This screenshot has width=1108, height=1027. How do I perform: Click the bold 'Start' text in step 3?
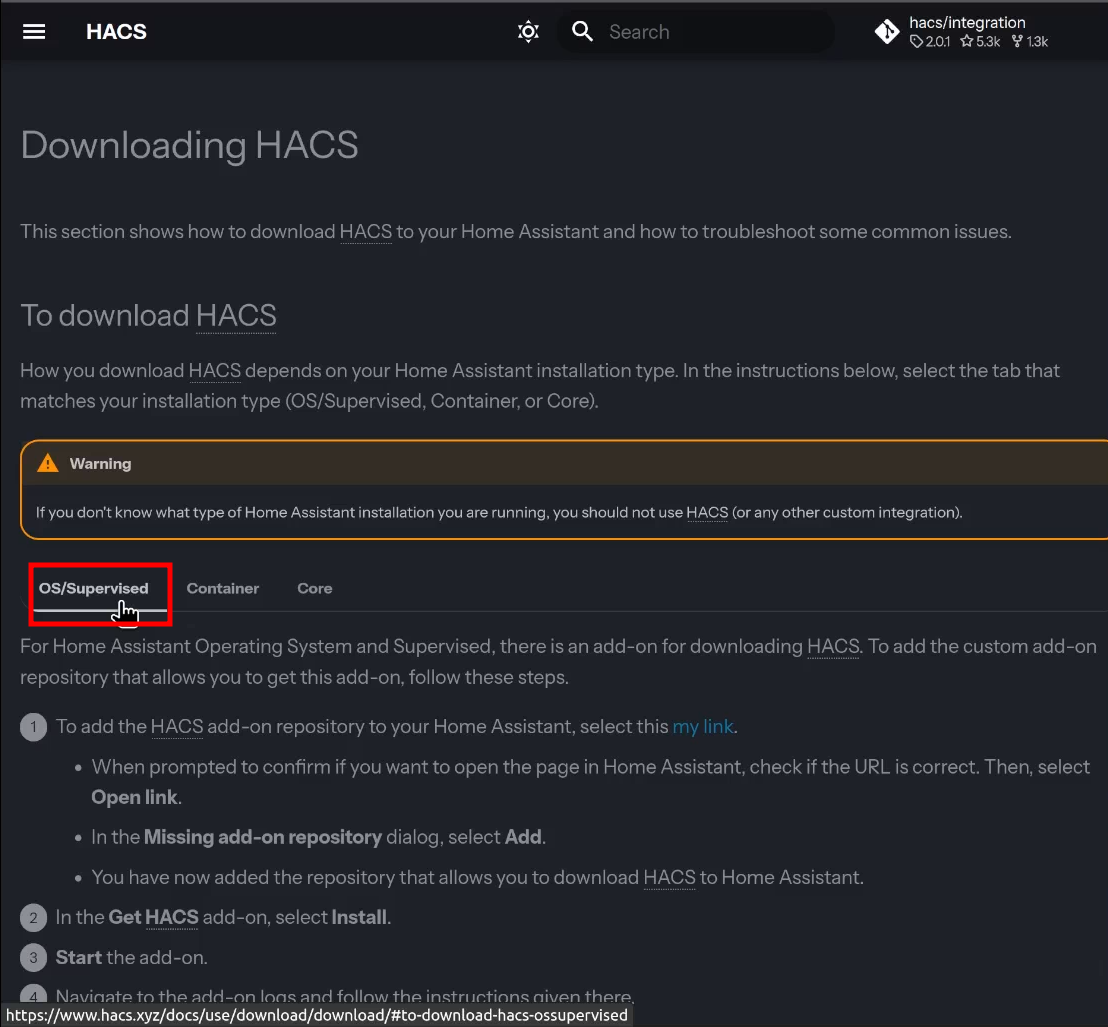coord(79,958)
